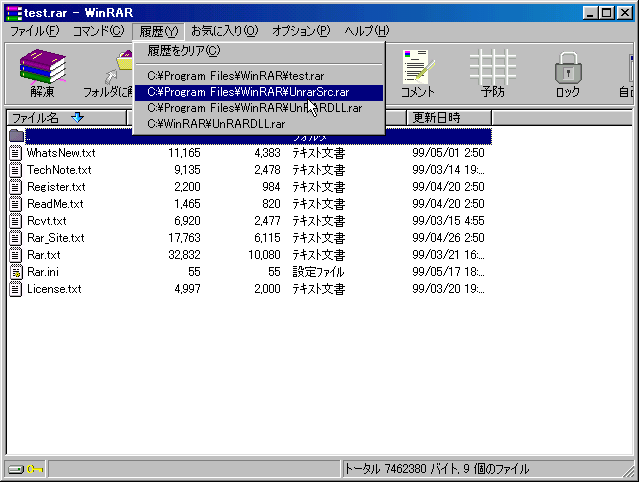Sort by the ファイル名 column header
The width and height of the screenshot is (639, 482).
tap(67, 118)
